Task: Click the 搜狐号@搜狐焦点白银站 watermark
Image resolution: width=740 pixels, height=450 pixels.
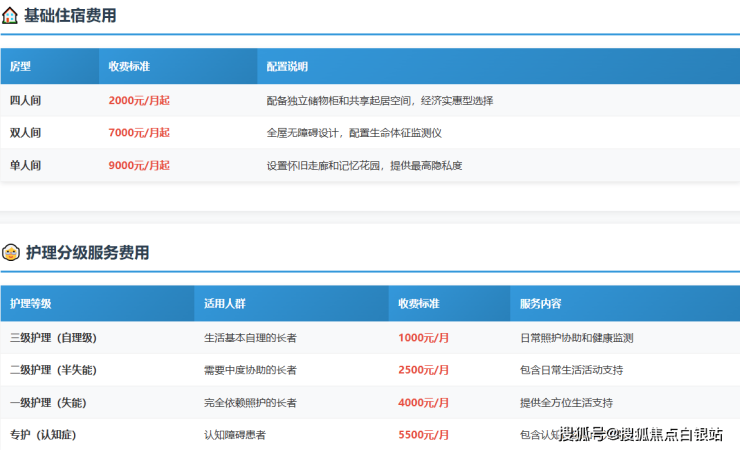Action: tap(640, 434)
